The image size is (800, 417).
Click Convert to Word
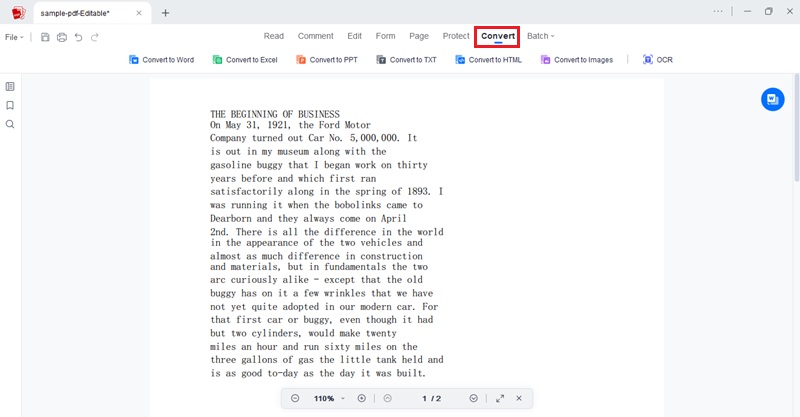(161, 60)
